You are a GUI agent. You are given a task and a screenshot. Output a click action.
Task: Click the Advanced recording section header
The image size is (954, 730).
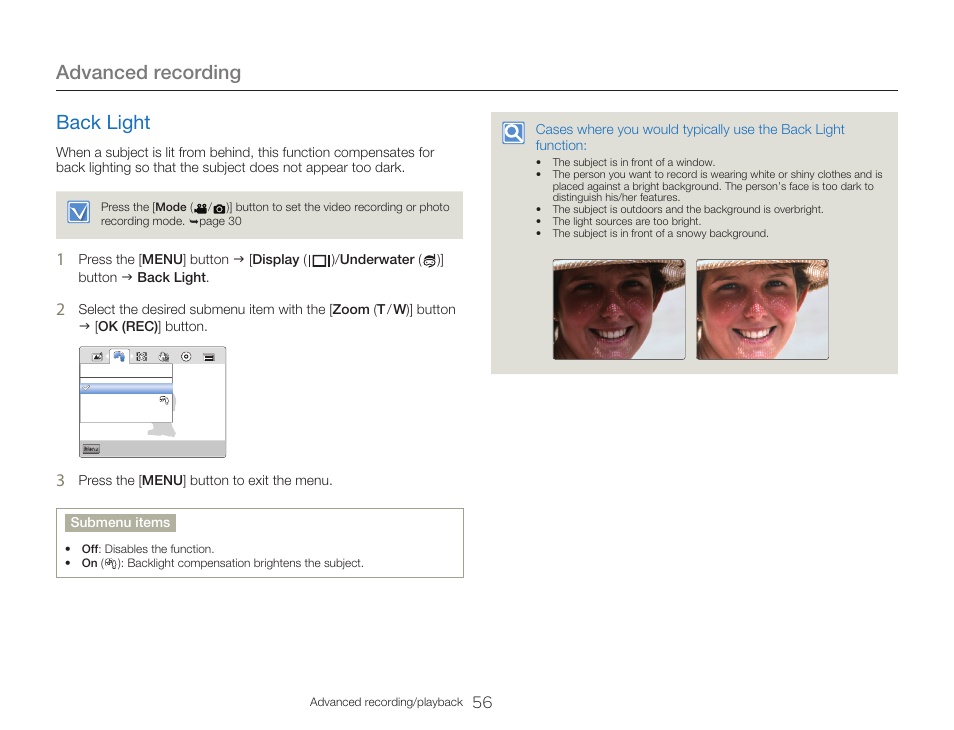(148, 72)
